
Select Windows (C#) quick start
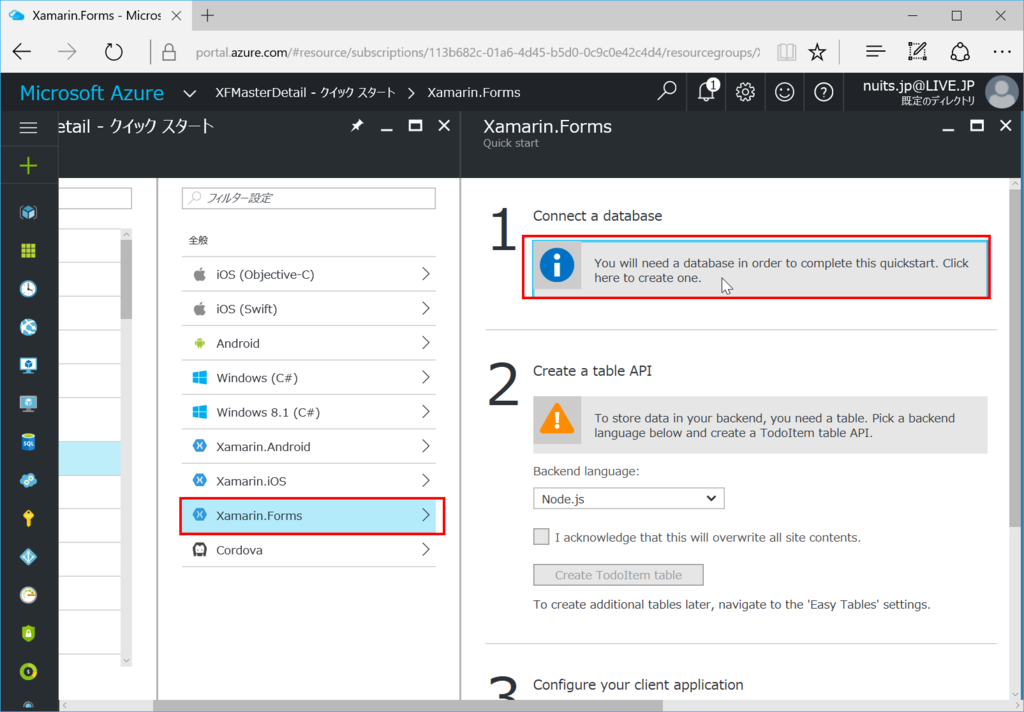[x=308, y=378]
